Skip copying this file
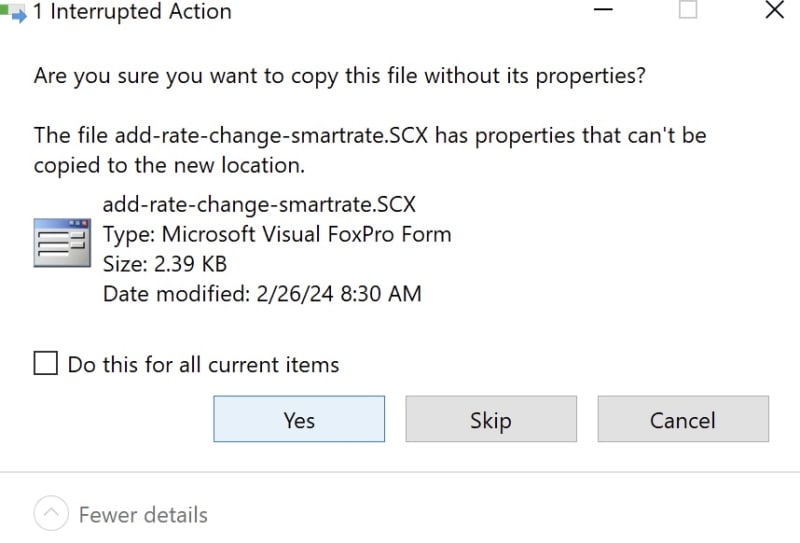 tap(491, 418)
